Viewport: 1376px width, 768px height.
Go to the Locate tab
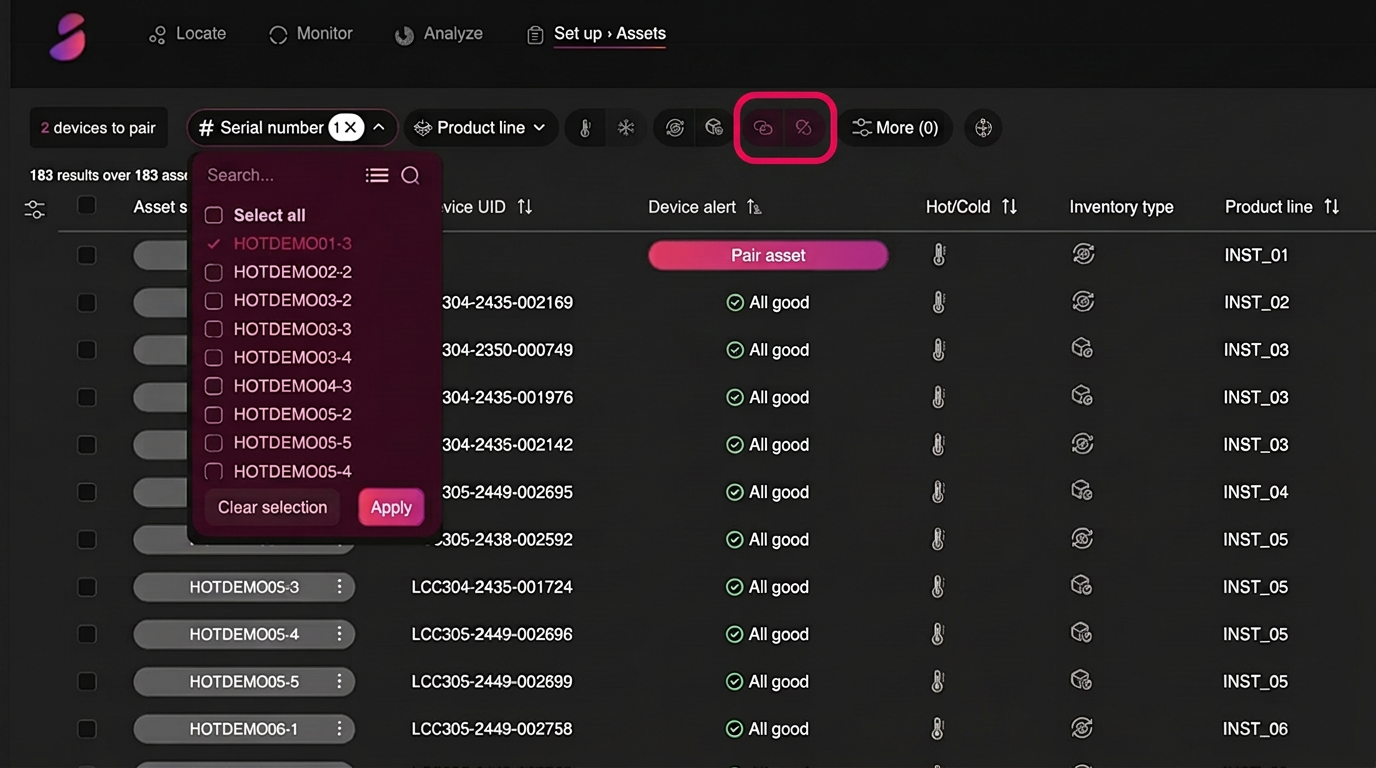point(187,34)
